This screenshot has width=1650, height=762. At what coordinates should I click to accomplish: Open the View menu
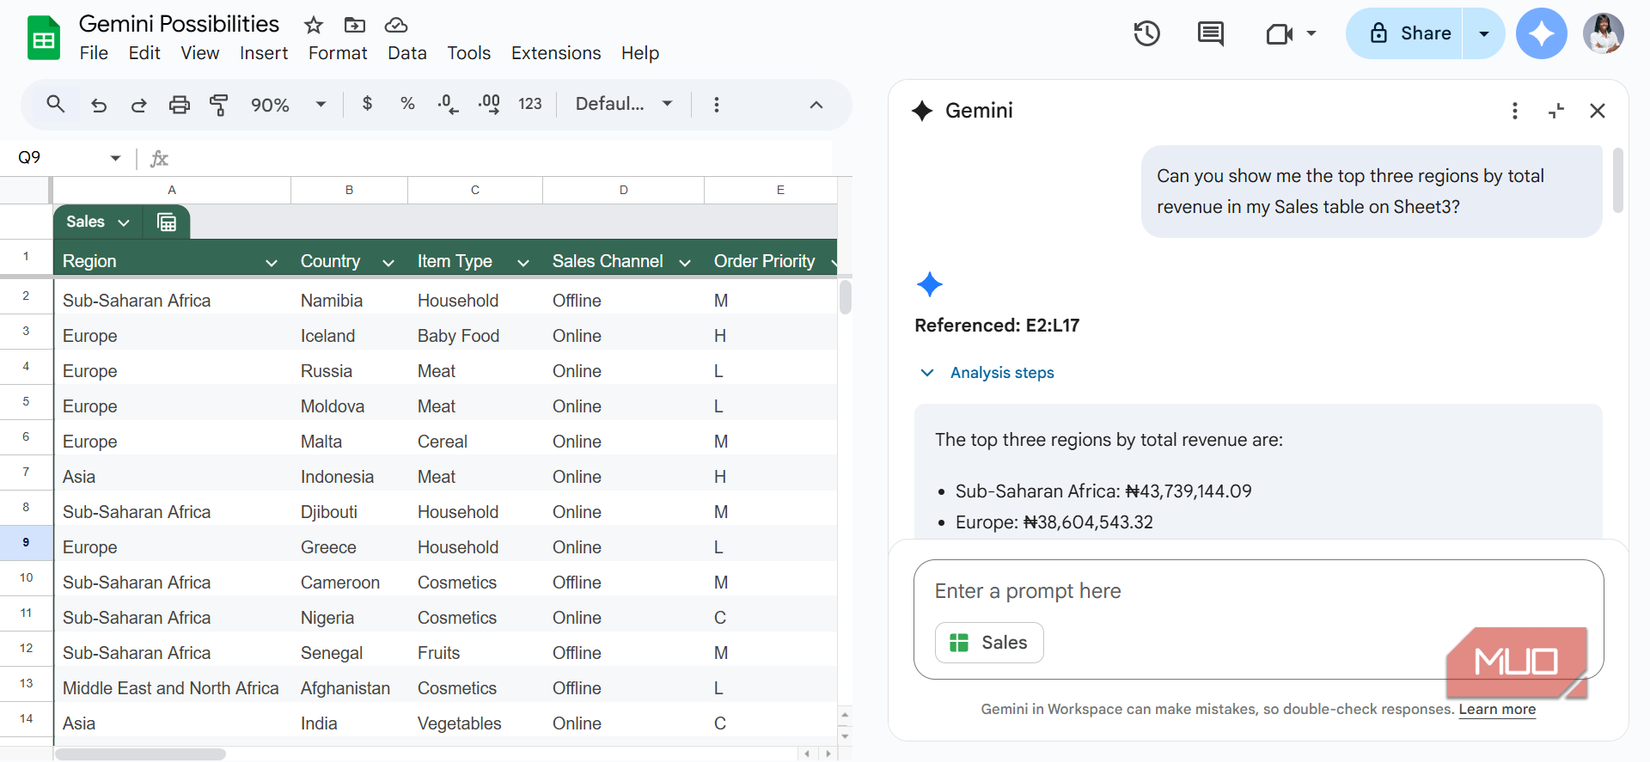tap(200, 53)
